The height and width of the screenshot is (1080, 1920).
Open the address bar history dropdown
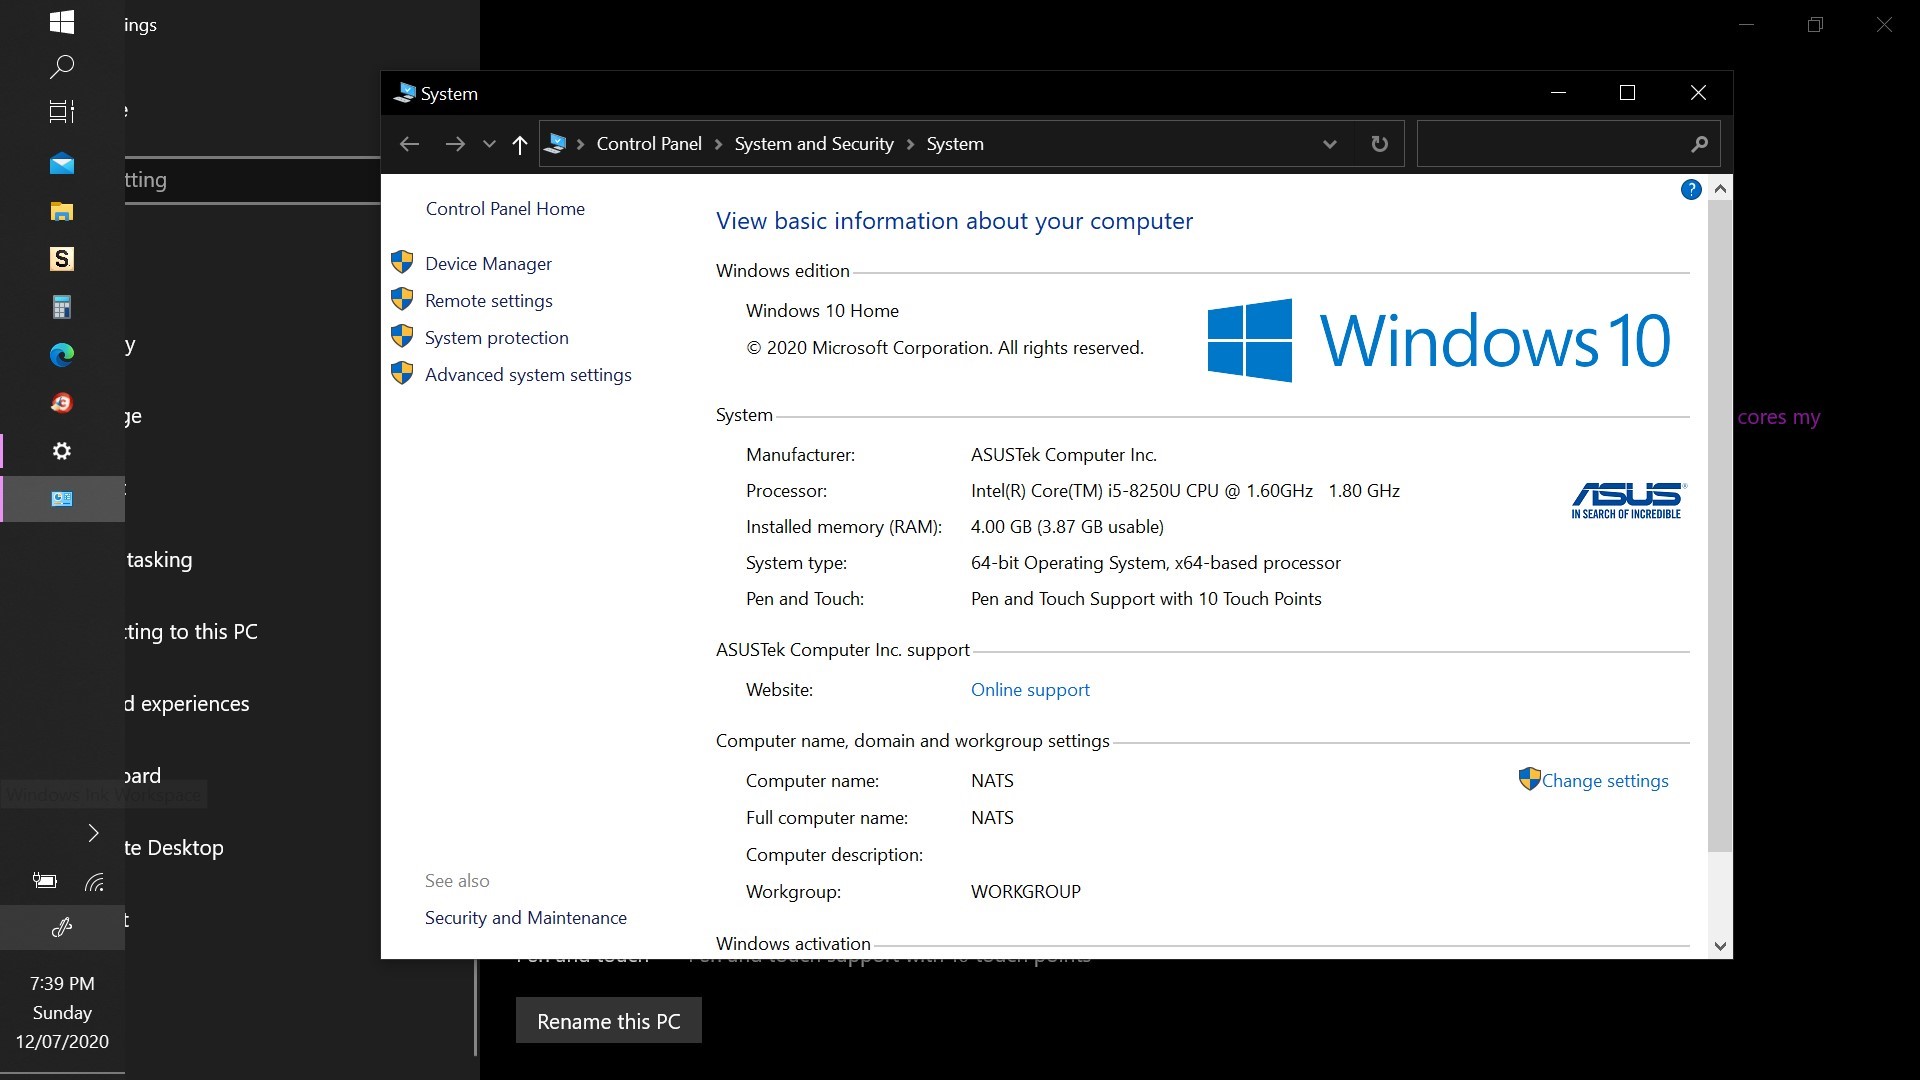coord(1329,144)
